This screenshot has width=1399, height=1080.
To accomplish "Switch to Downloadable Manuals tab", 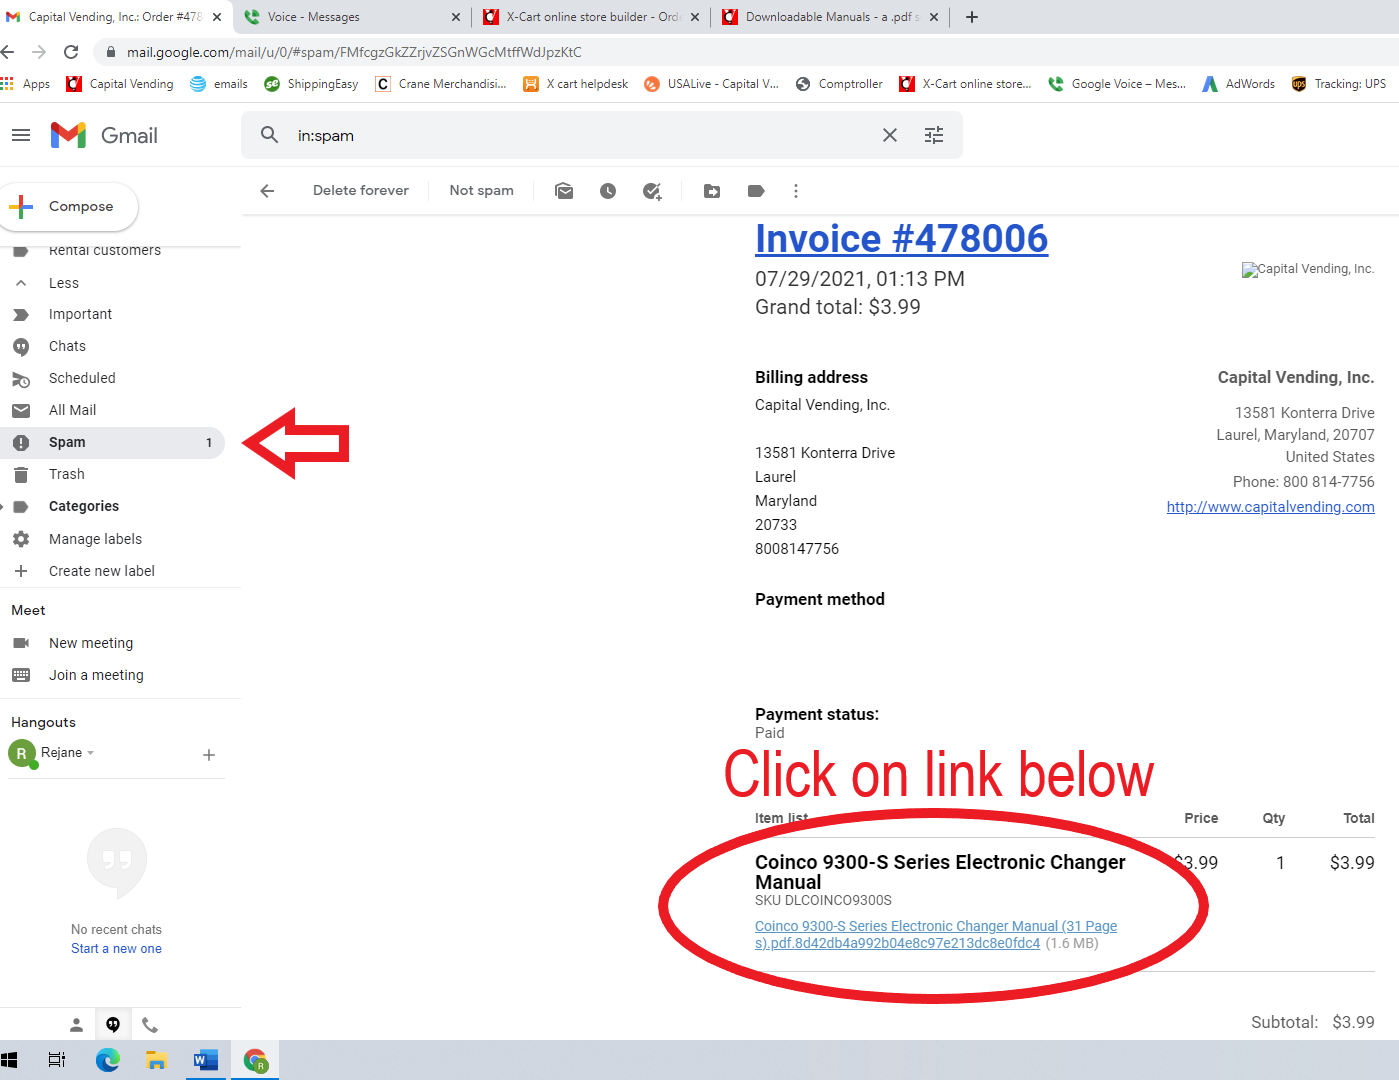I will (830, 17).
